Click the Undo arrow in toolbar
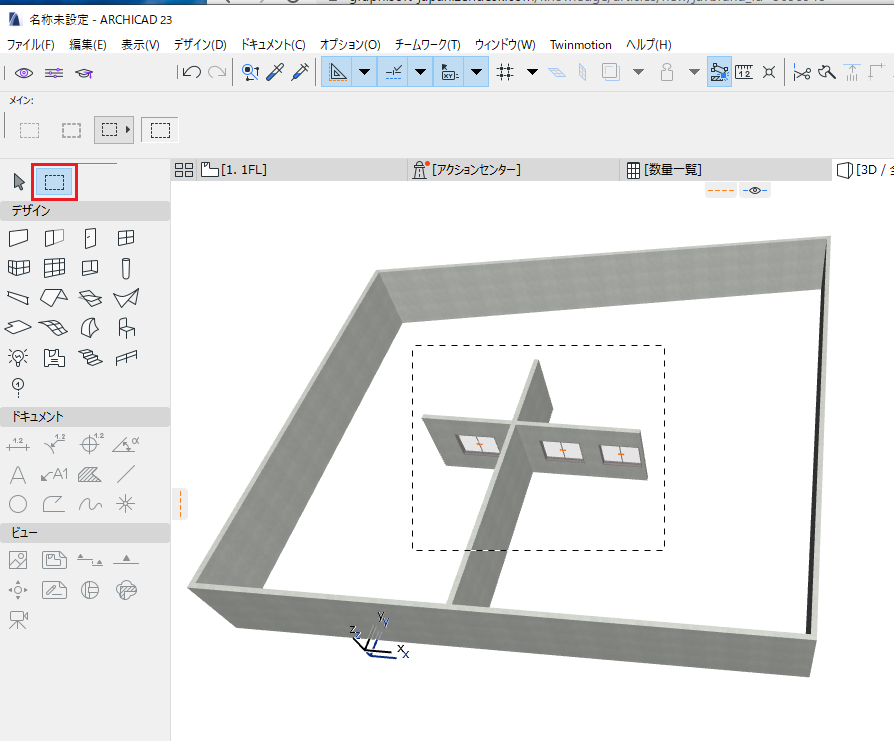The image size is (894, 741). pyautogui.click(x=192, y=72)
